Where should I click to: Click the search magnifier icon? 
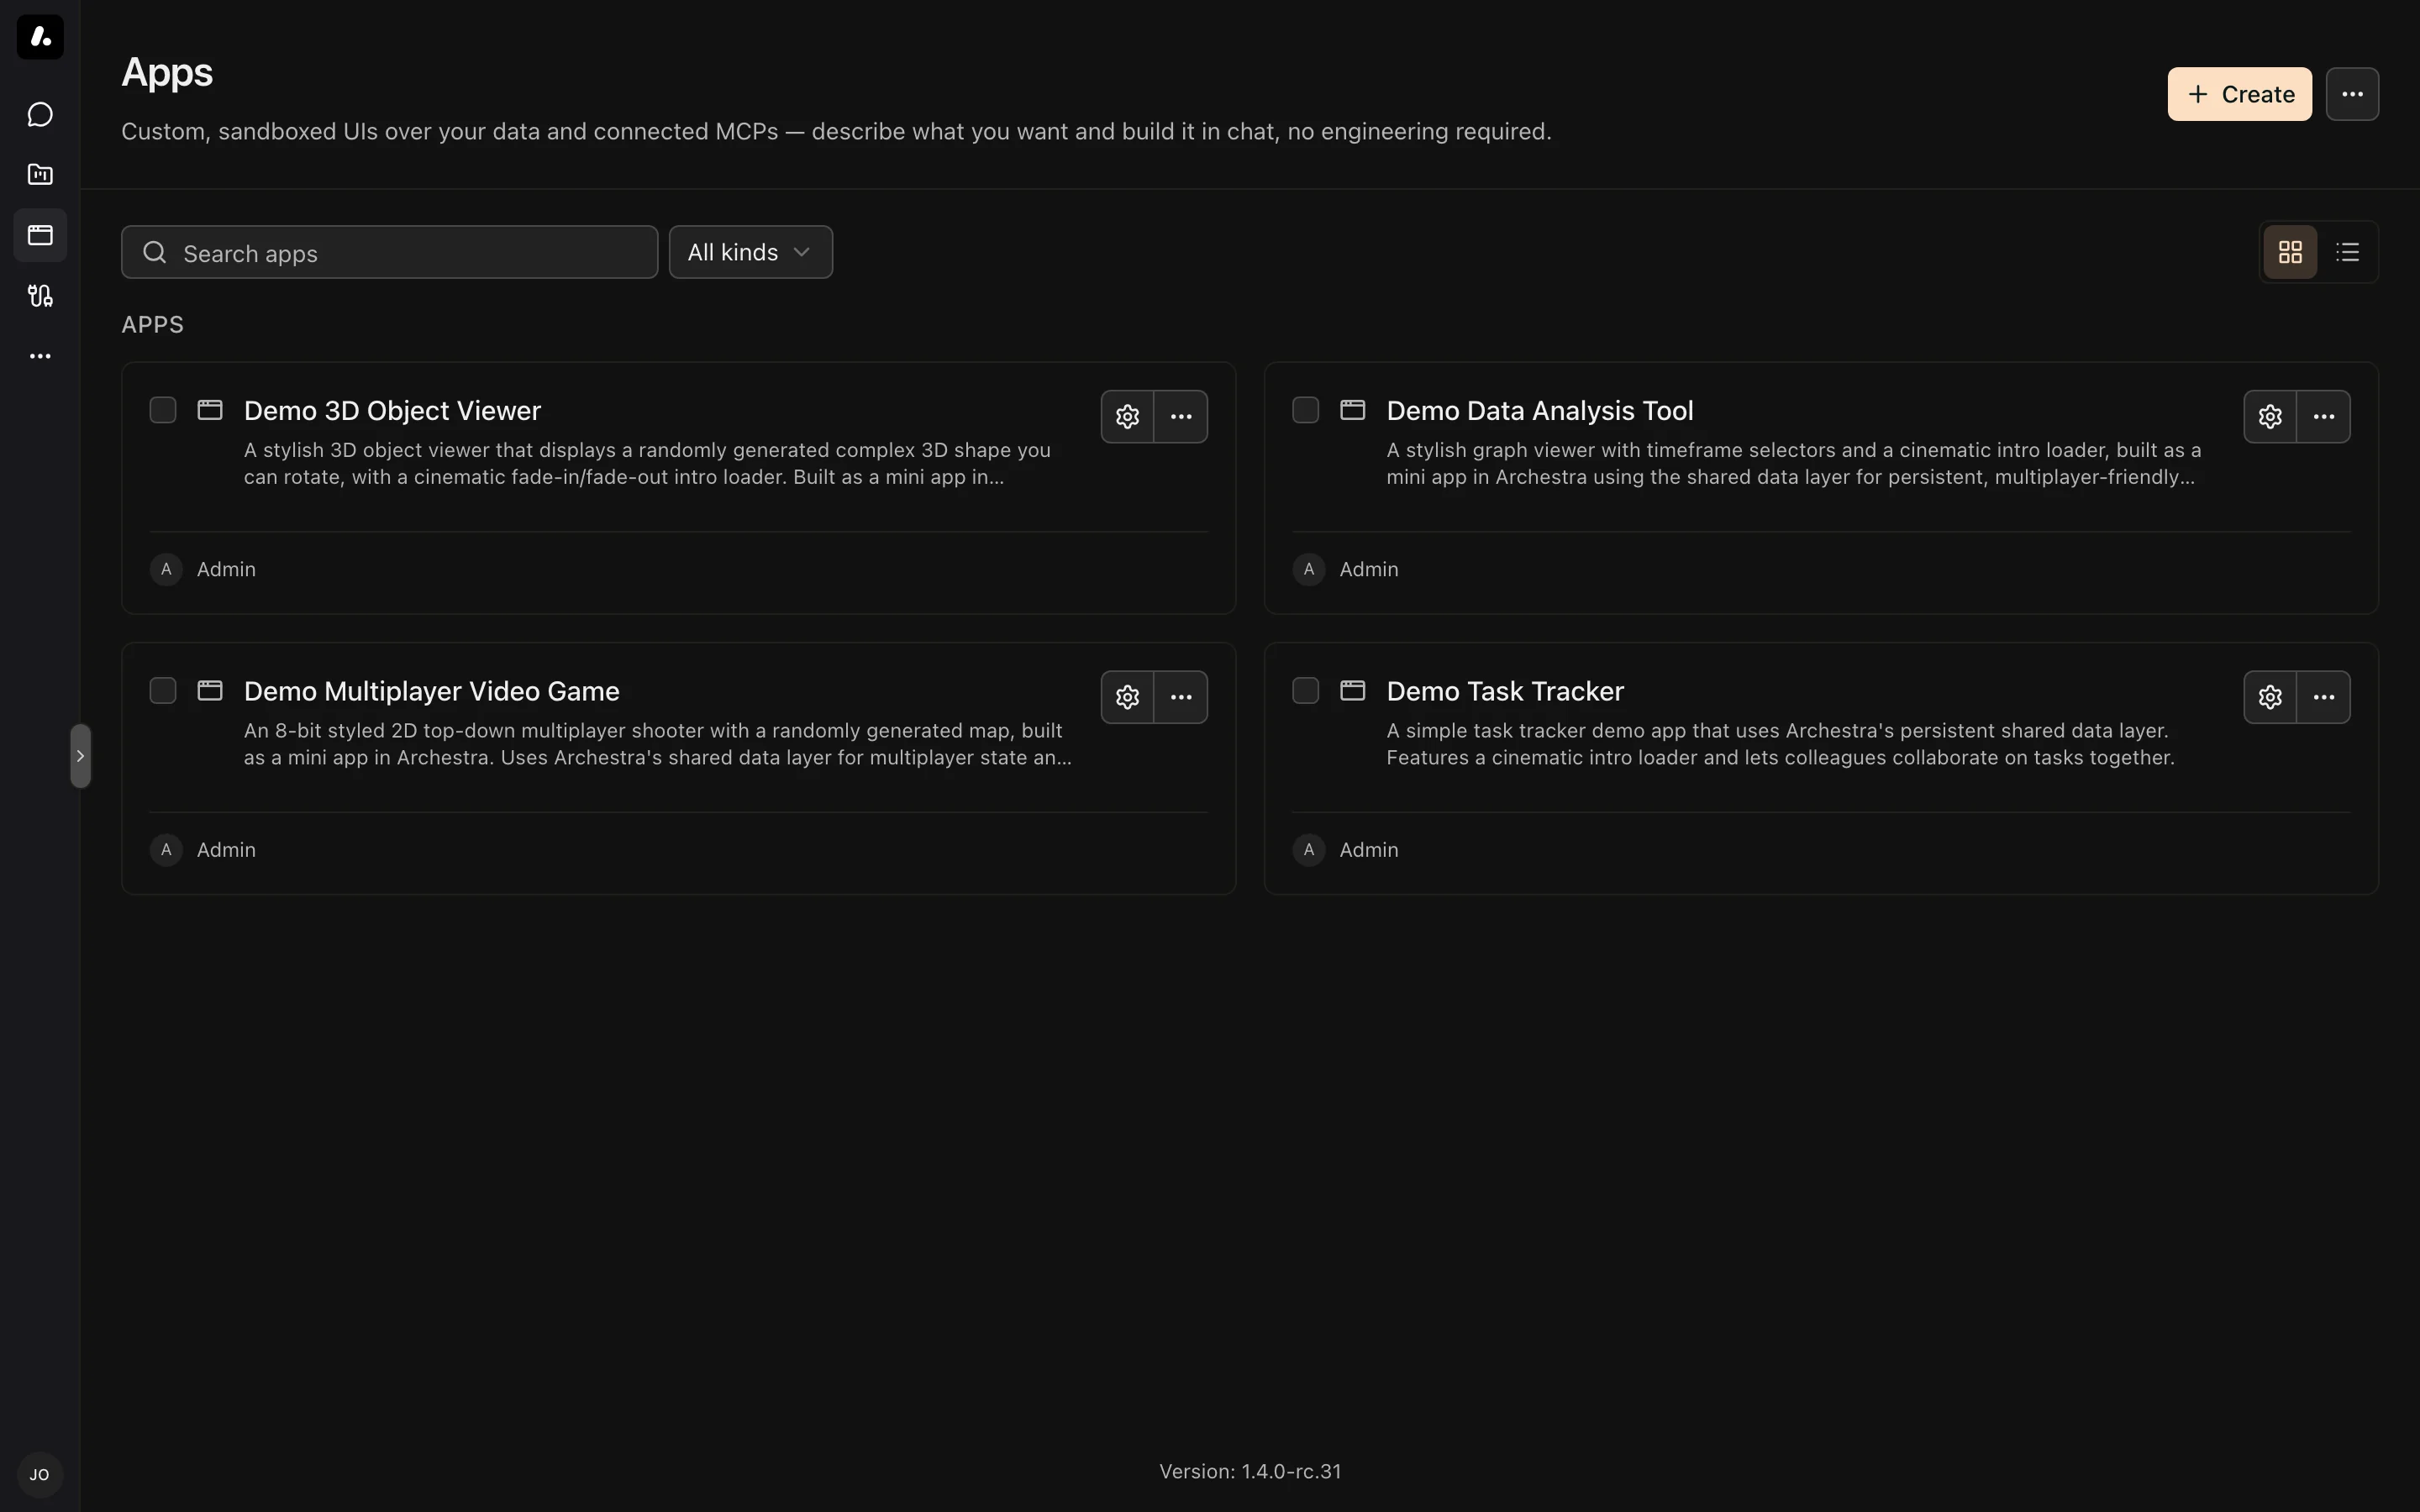click(x=155, y=252)
